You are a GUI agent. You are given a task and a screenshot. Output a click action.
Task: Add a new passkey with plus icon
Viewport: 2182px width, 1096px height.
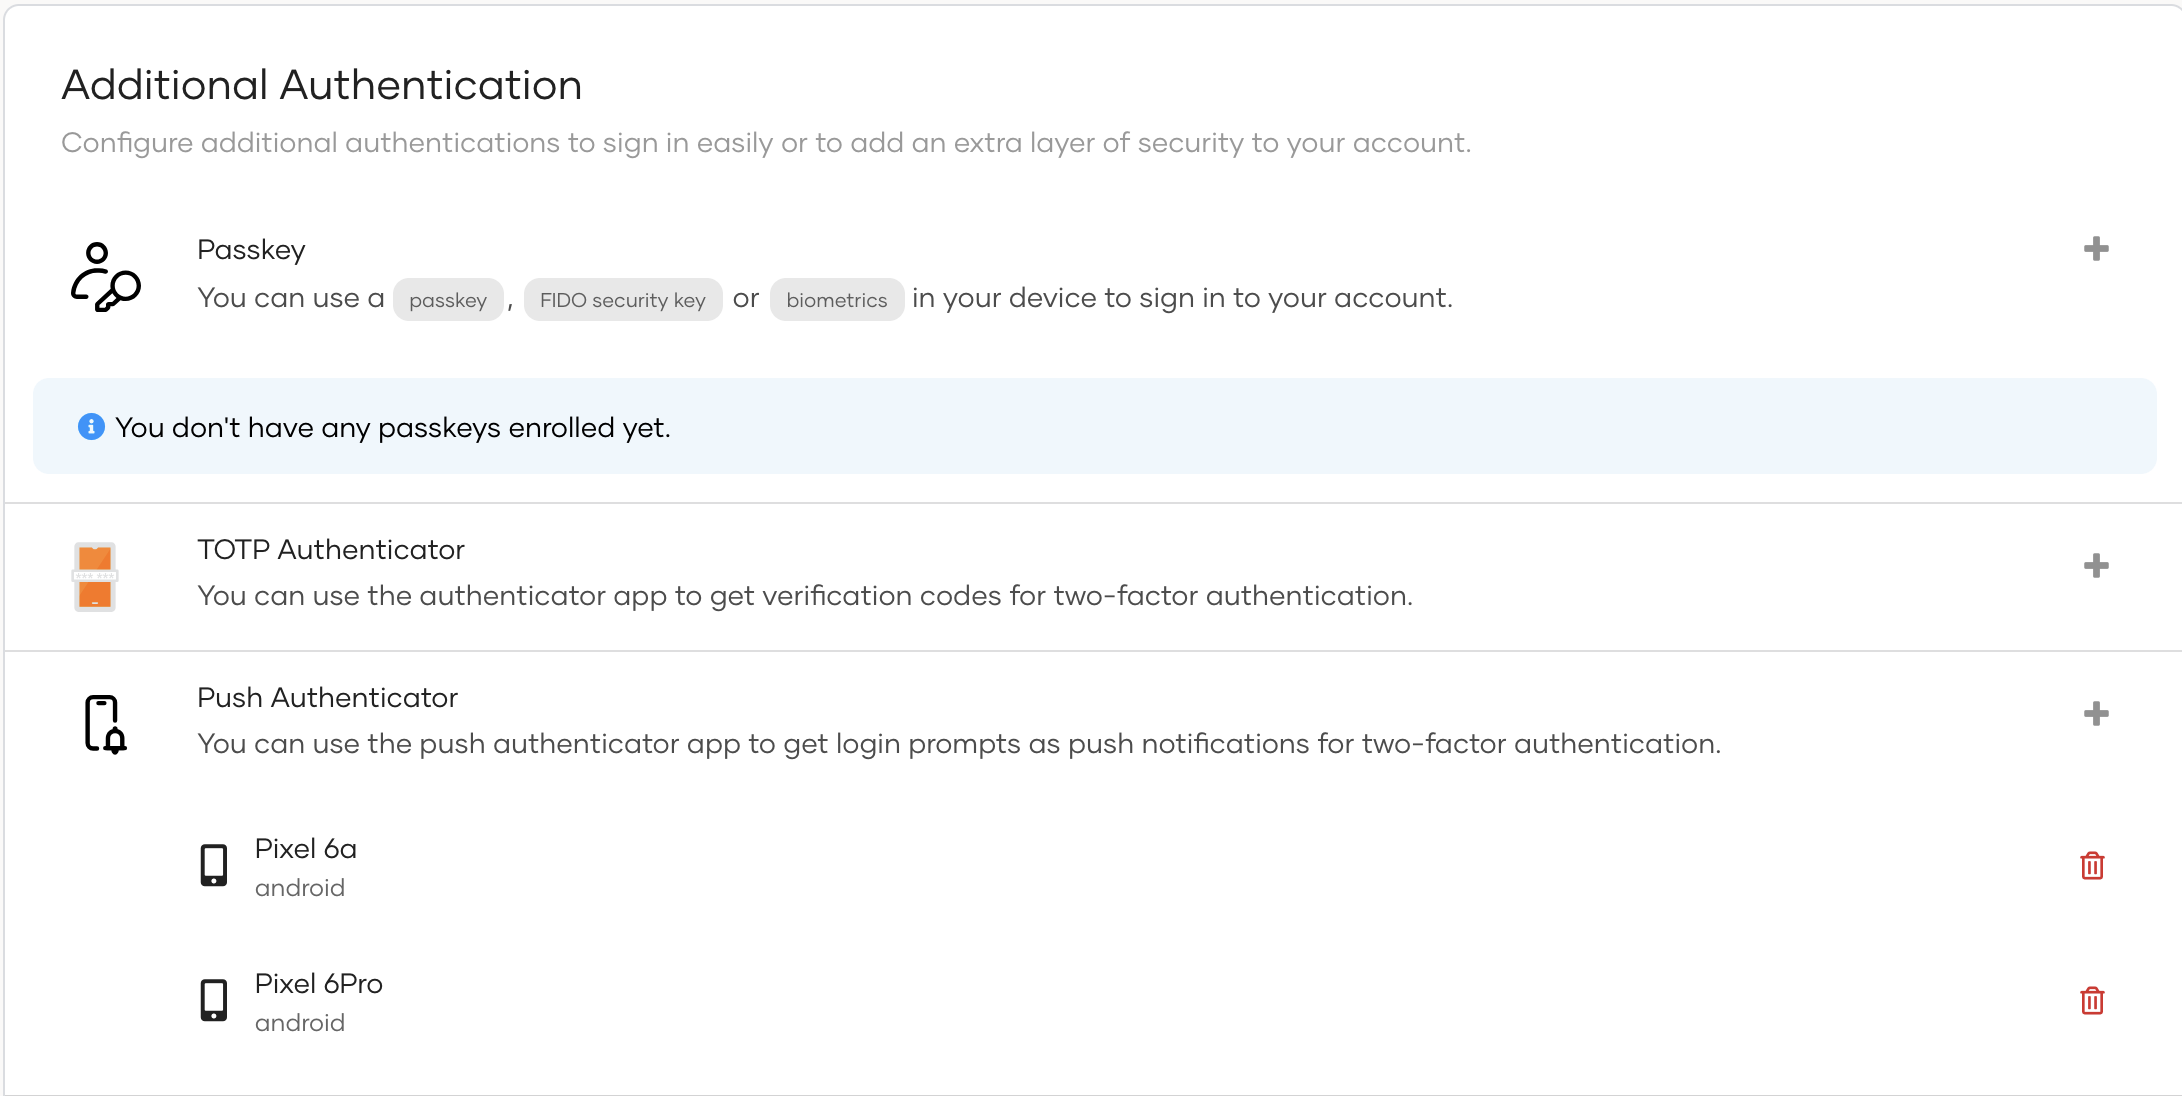[2096, 249]
